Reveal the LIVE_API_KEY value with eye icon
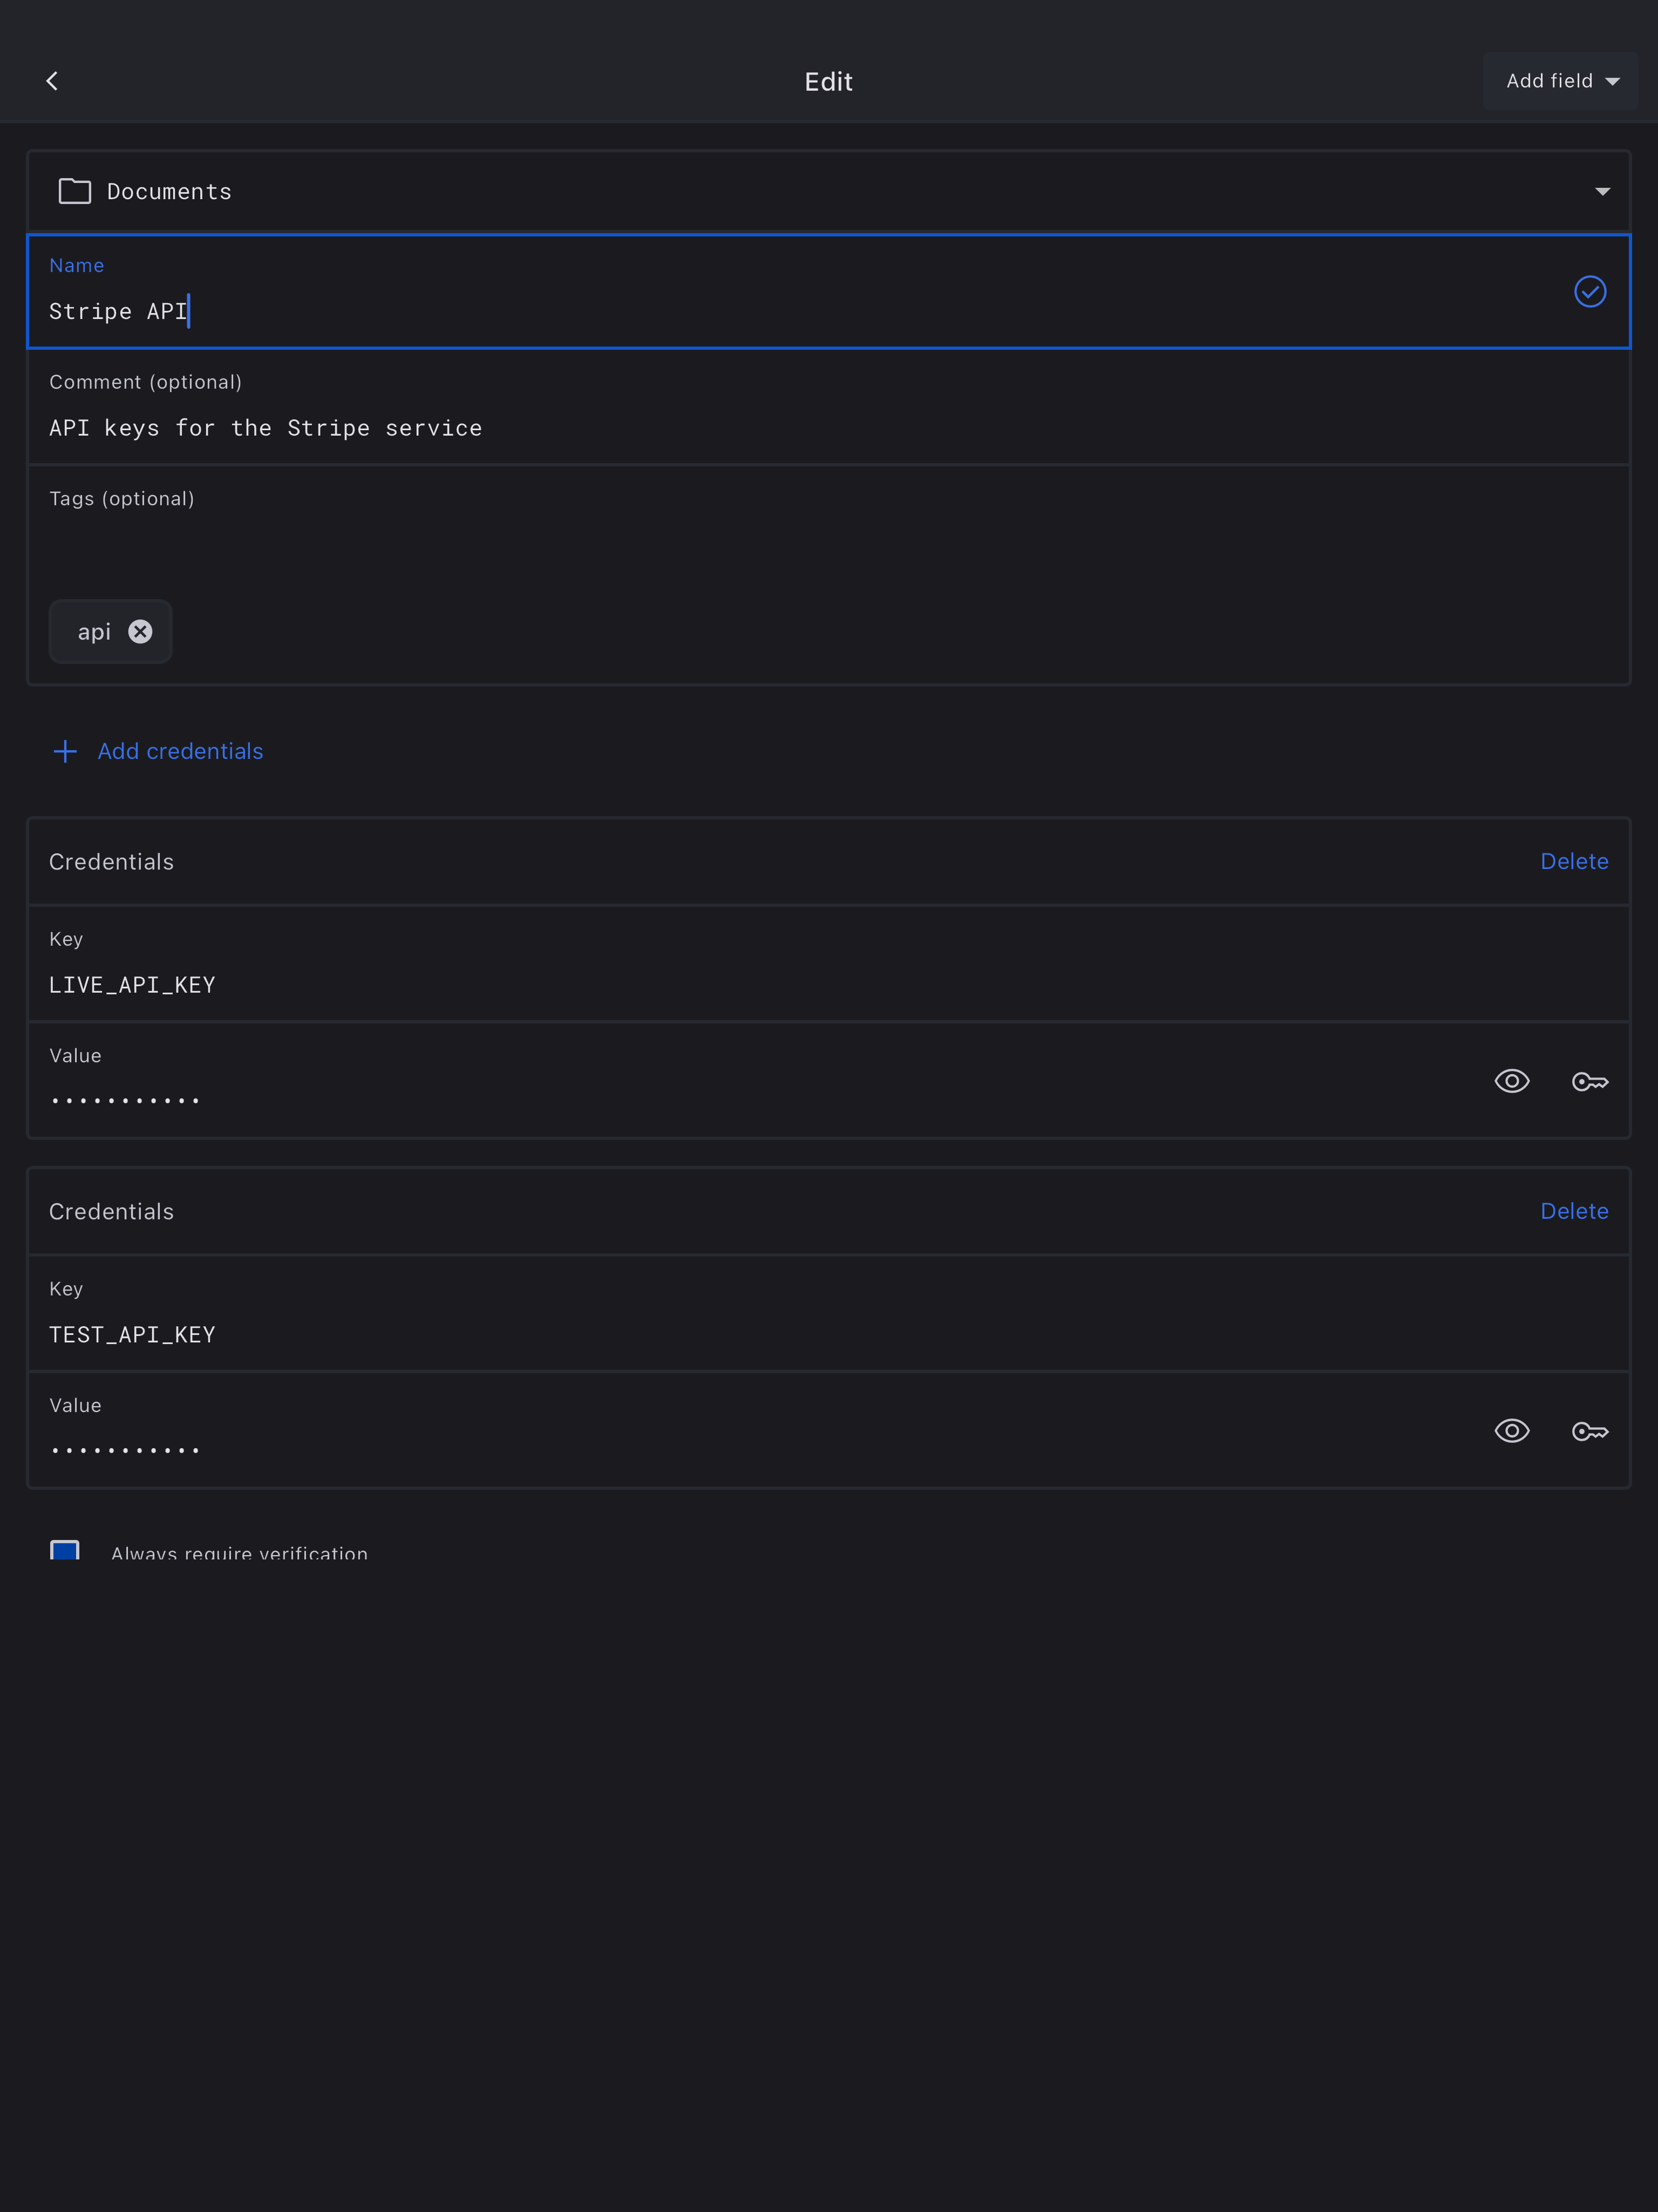This screenshot has height=2212, width=1658. (1511, 1081)
